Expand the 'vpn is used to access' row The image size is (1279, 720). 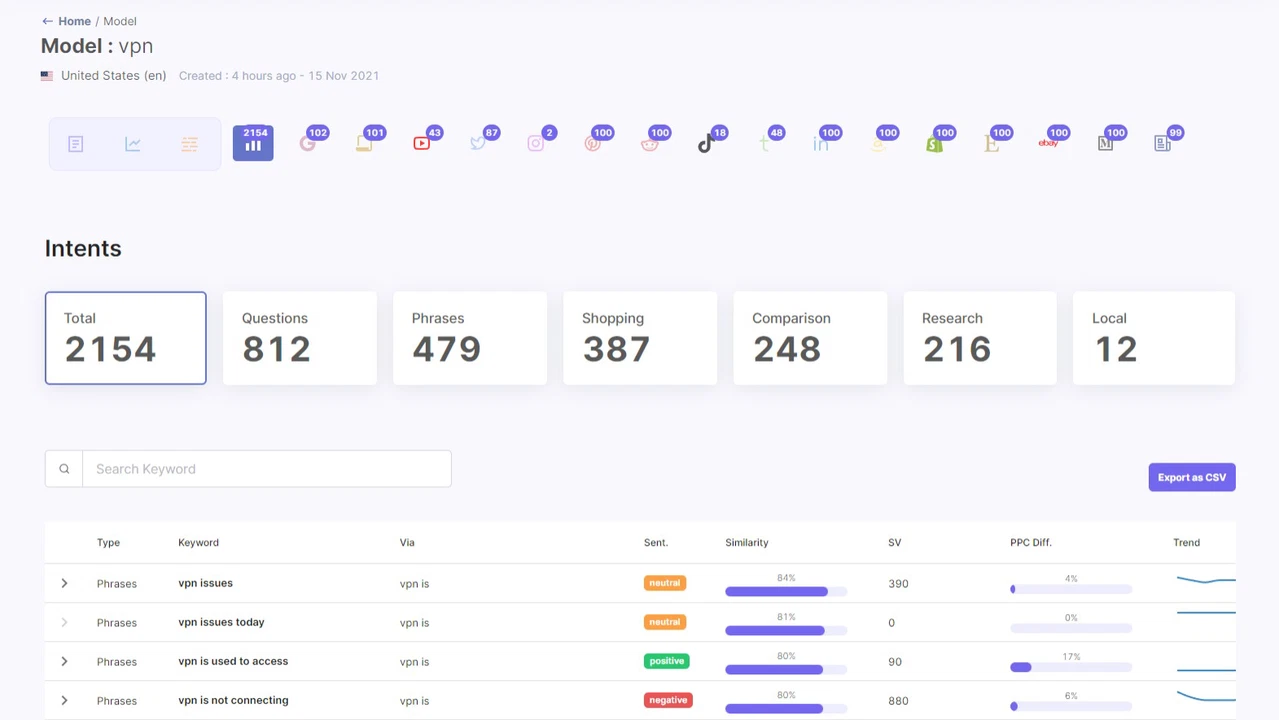tap(64, 661)
